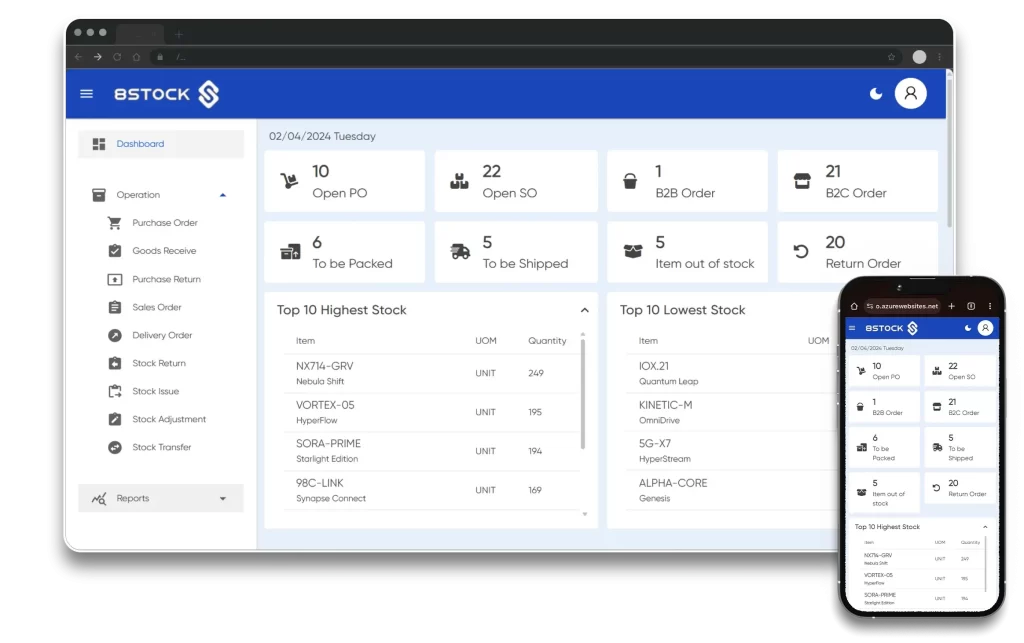1024x643 pixels.
Task: Expand the Reports dropdown
Action: [x=224, y=497]
